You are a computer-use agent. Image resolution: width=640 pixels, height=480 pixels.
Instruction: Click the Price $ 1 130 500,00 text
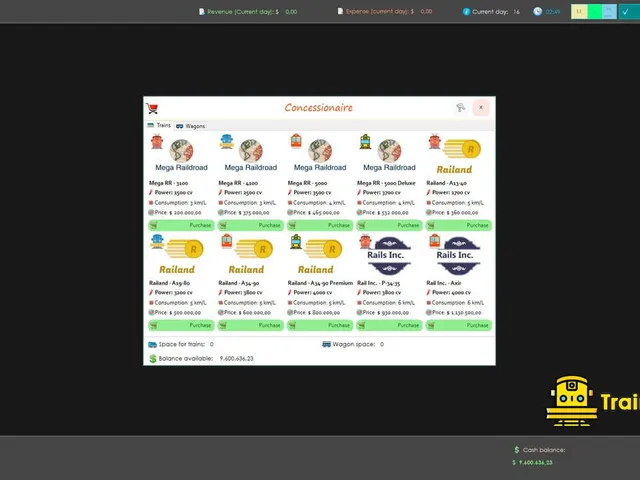click(456, 312)
